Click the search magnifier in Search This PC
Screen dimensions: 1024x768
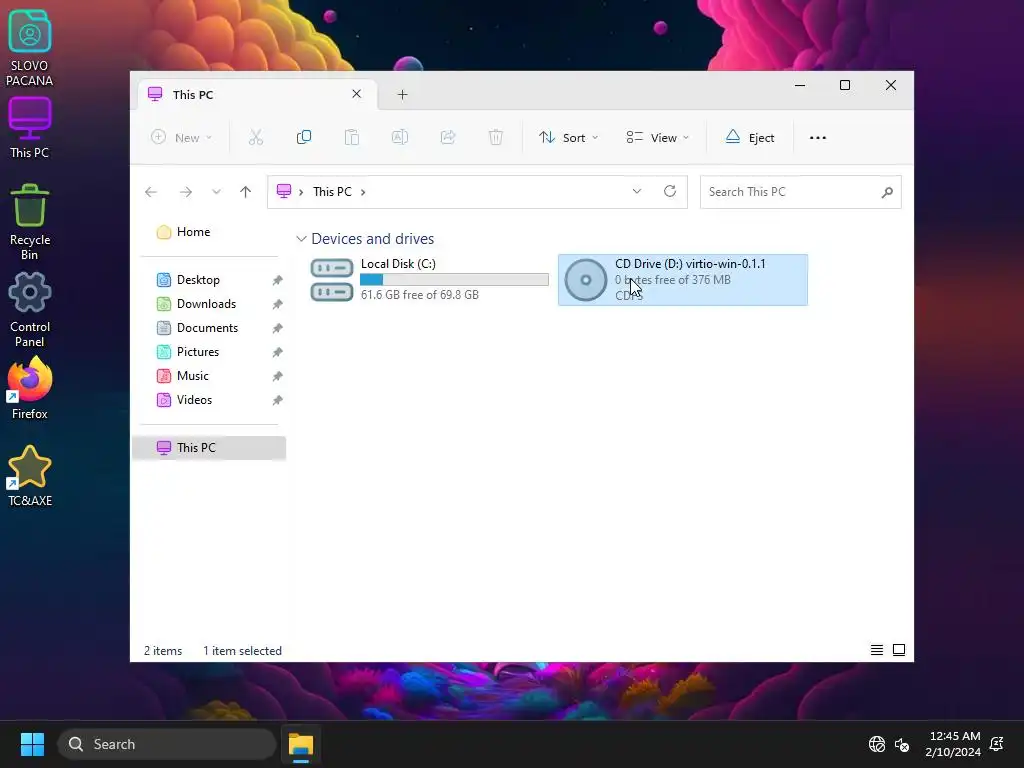tap(887, 192)
